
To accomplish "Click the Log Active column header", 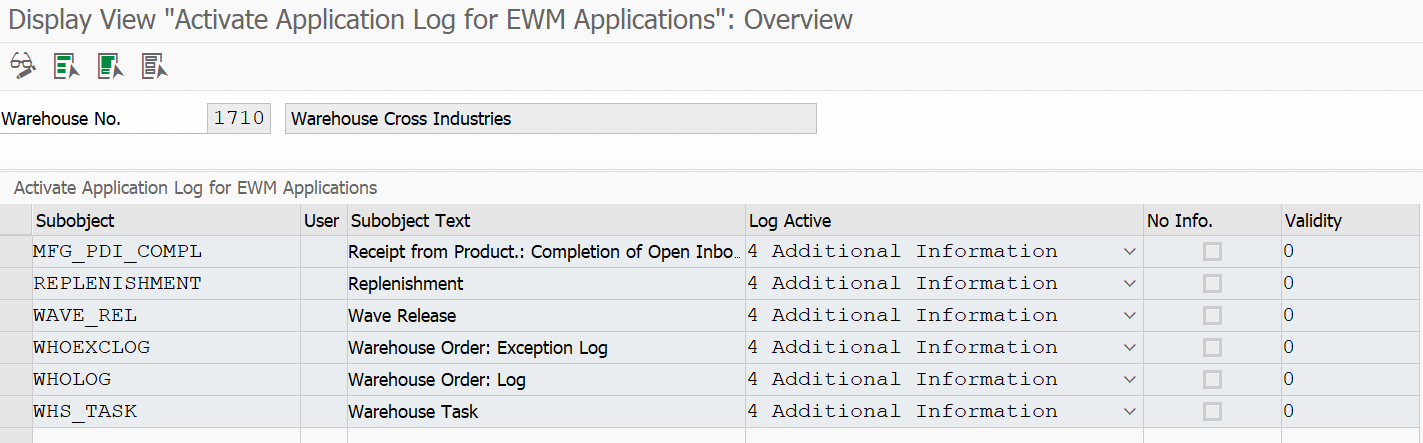I will [944, 221].
